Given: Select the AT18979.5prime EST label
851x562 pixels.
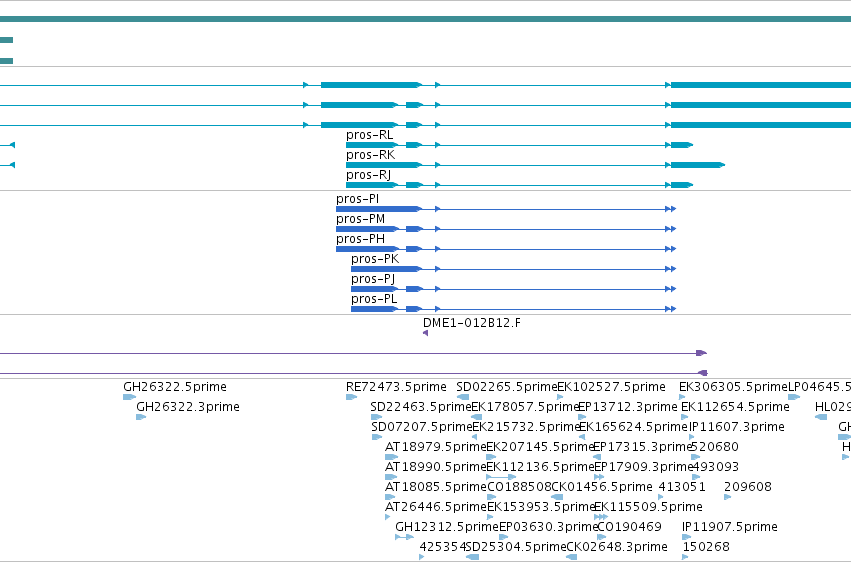Looking at the screenshot, I should [x=435, y=448].
